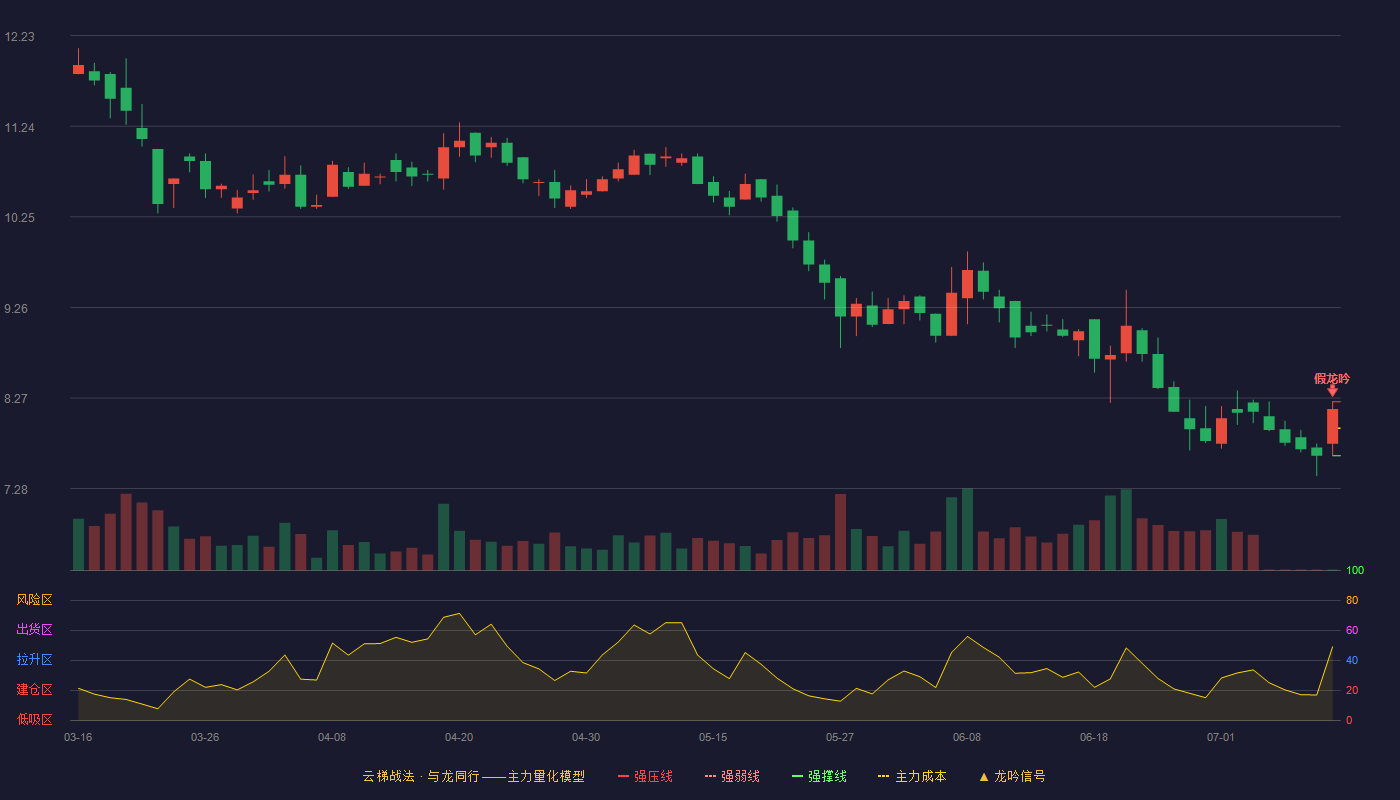Viewport: 1400px width, 800px height.
Task: Click the indicator scale value 100
Action: pos(1355,571)
